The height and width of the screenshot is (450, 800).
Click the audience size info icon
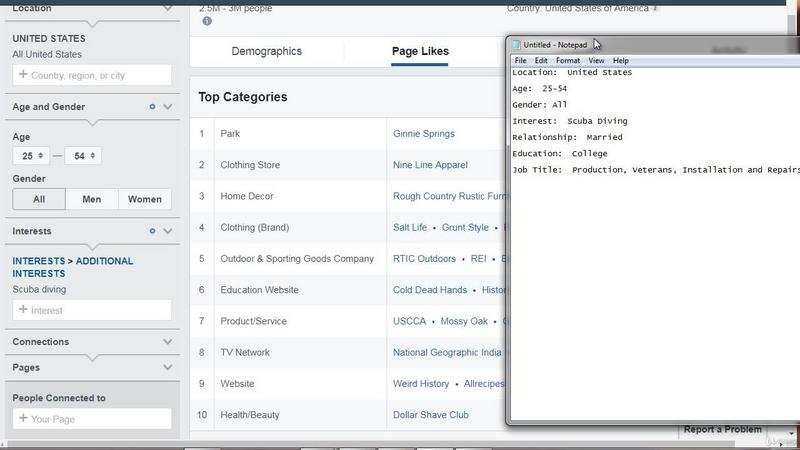(x=207, y=21)
